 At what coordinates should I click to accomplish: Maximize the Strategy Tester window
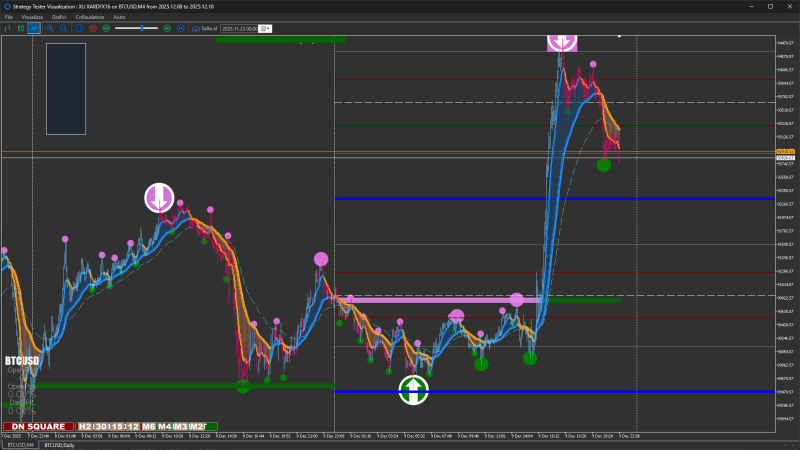(x=770, y=7)
